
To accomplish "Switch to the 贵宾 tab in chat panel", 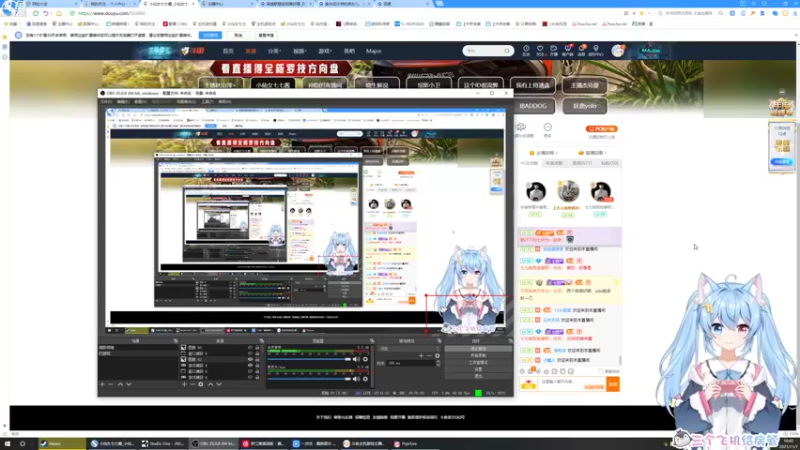I will (582, 163).
